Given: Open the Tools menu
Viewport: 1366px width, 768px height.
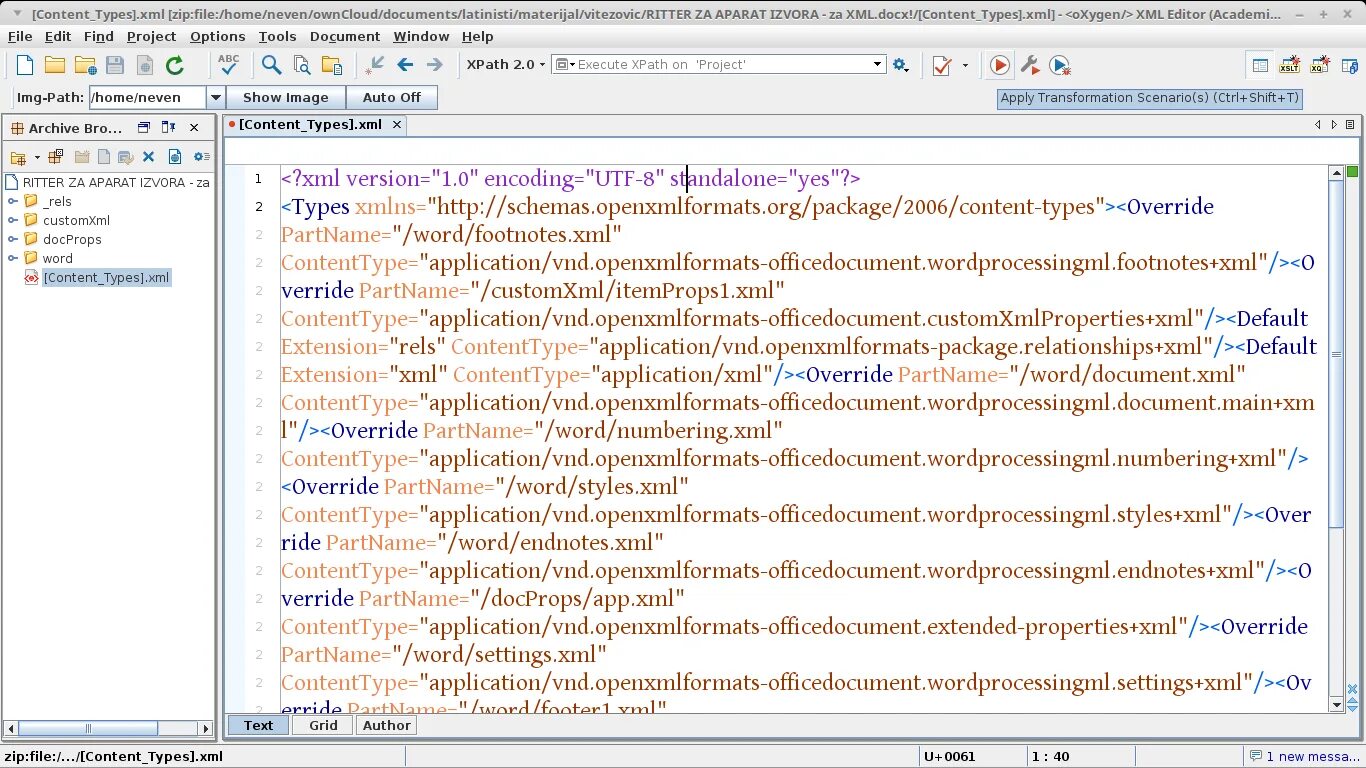Looking at the screenshot, I should point(277,36).
